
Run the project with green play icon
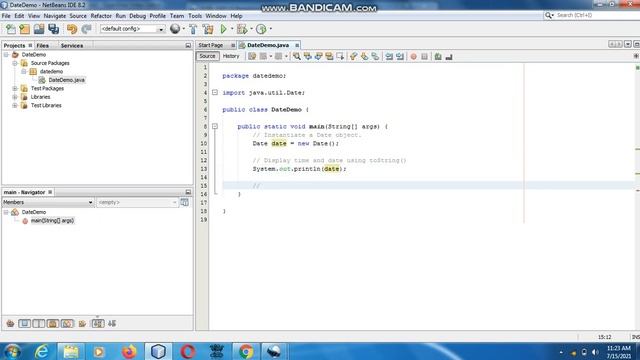click(223, 29)
